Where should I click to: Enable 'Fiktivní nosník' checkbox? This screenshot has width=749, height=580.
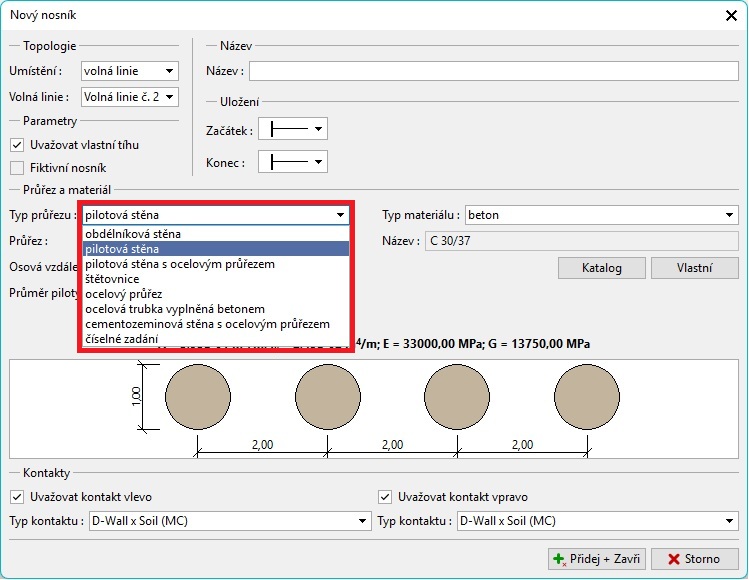click(17, 168)
